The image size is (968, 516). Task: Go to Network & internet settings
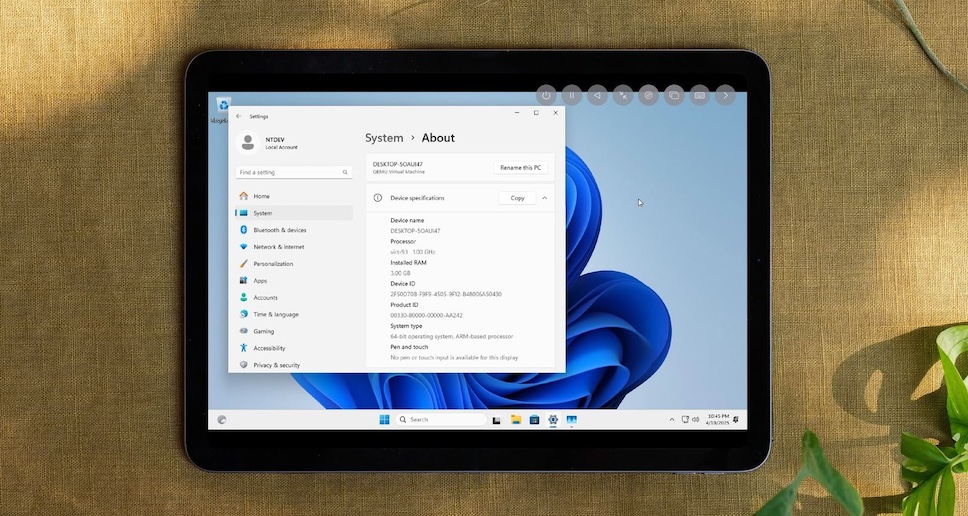[279, 247]
